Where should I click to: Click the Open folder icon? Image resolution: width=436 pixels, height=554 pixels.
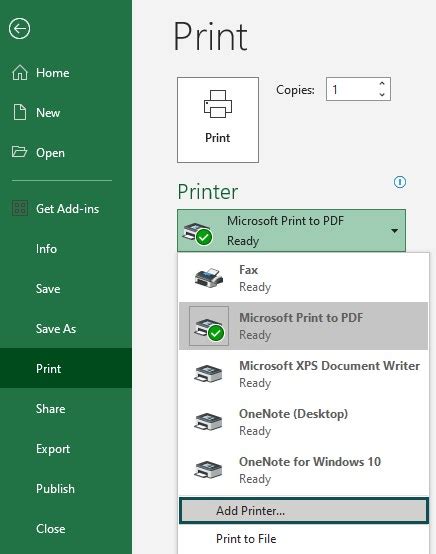coord(19,152)
